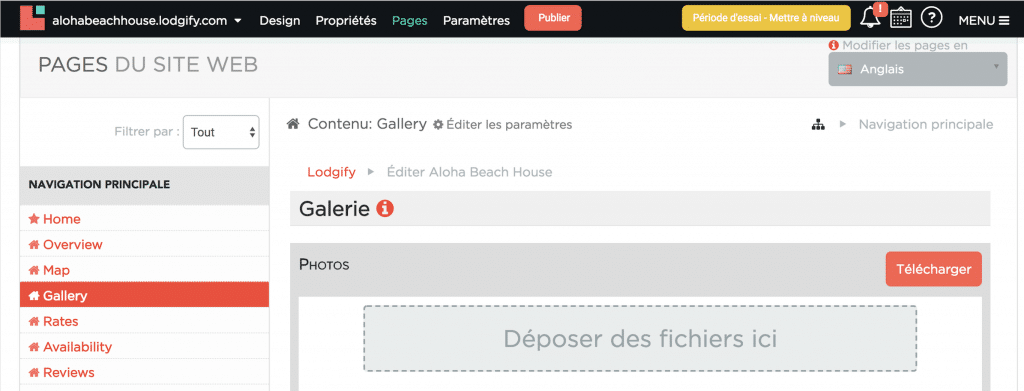This screenshot has height=391, width=1024.
Task: Click the info icon beside Modifier les pages en
Action: tap(833, 46)
